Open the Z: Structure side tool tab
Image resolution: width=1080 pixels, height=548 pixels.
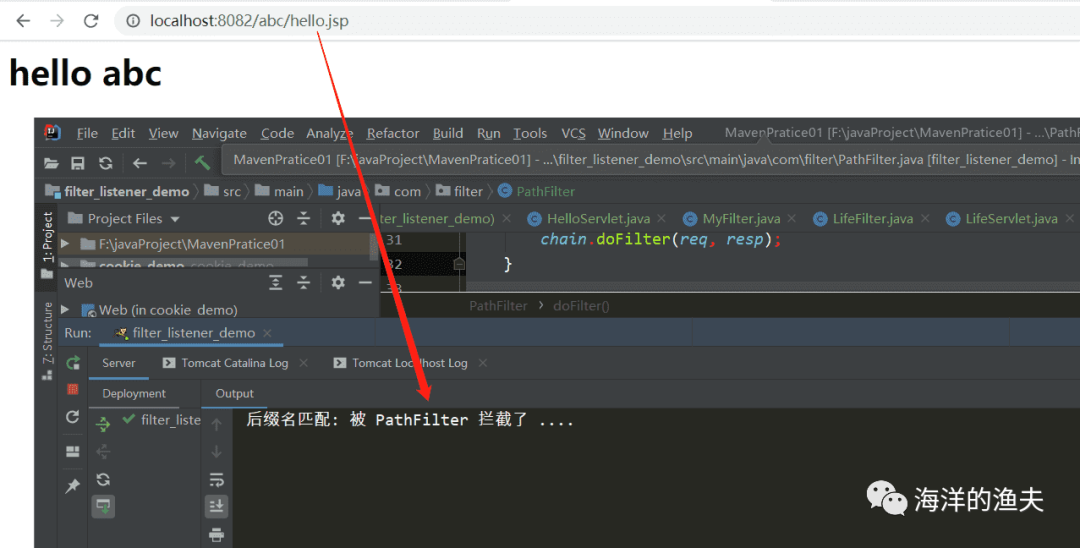(47, 340)
